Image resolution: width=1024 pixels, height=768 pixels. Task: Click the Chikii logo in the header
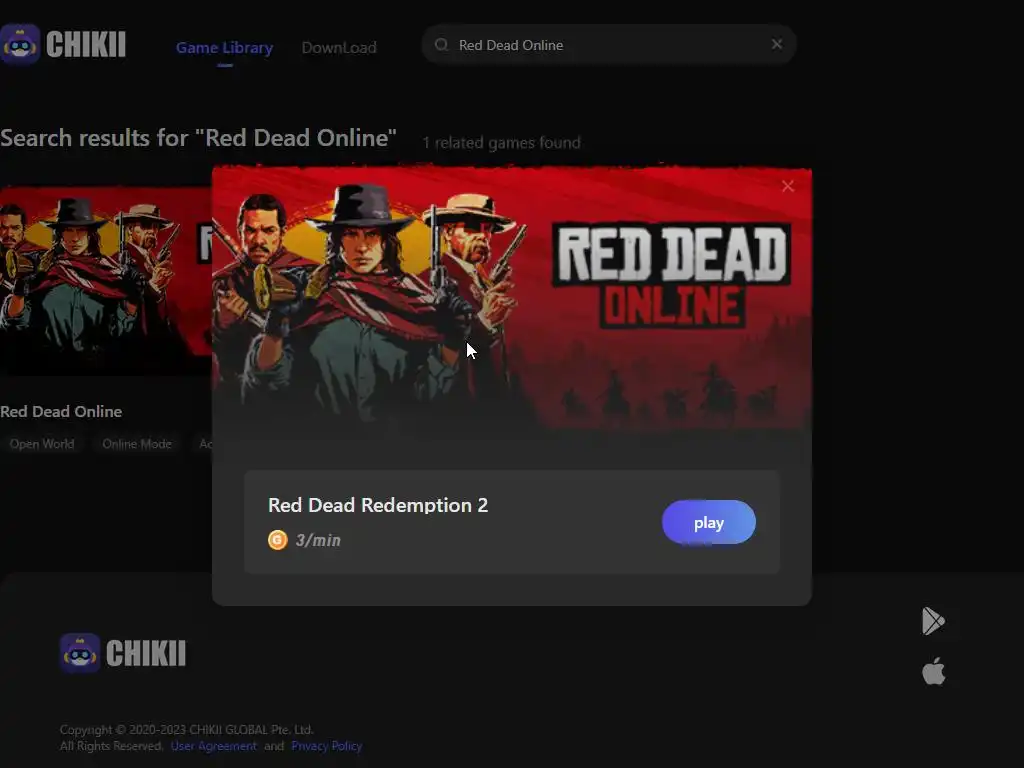63,44
